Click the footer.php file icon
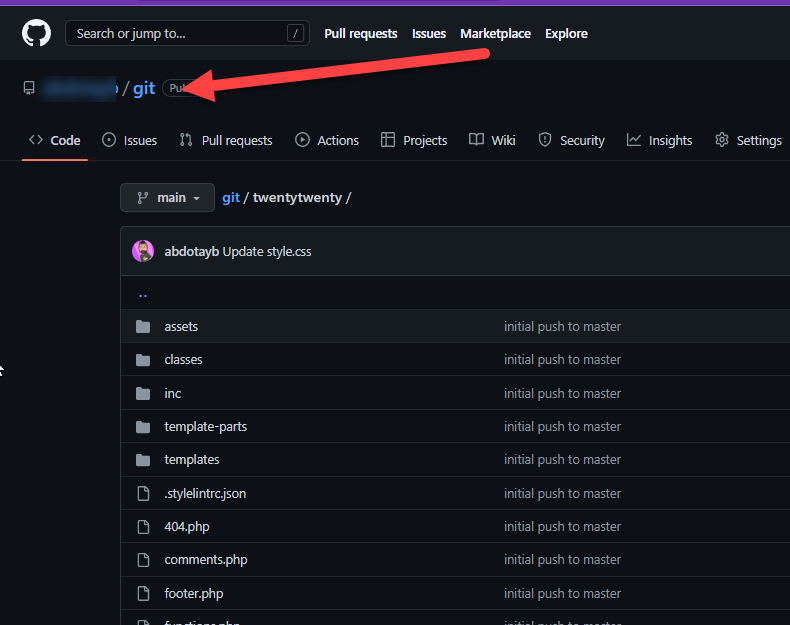 pyautogui.click(x=143, y=593)
